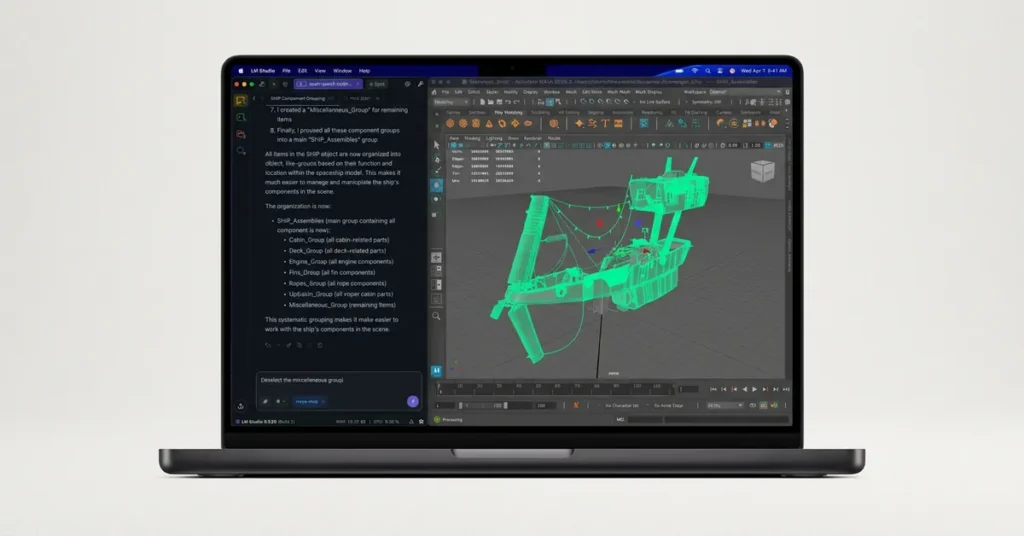Click the LM Studio settings wrench icon

[420, 84]
